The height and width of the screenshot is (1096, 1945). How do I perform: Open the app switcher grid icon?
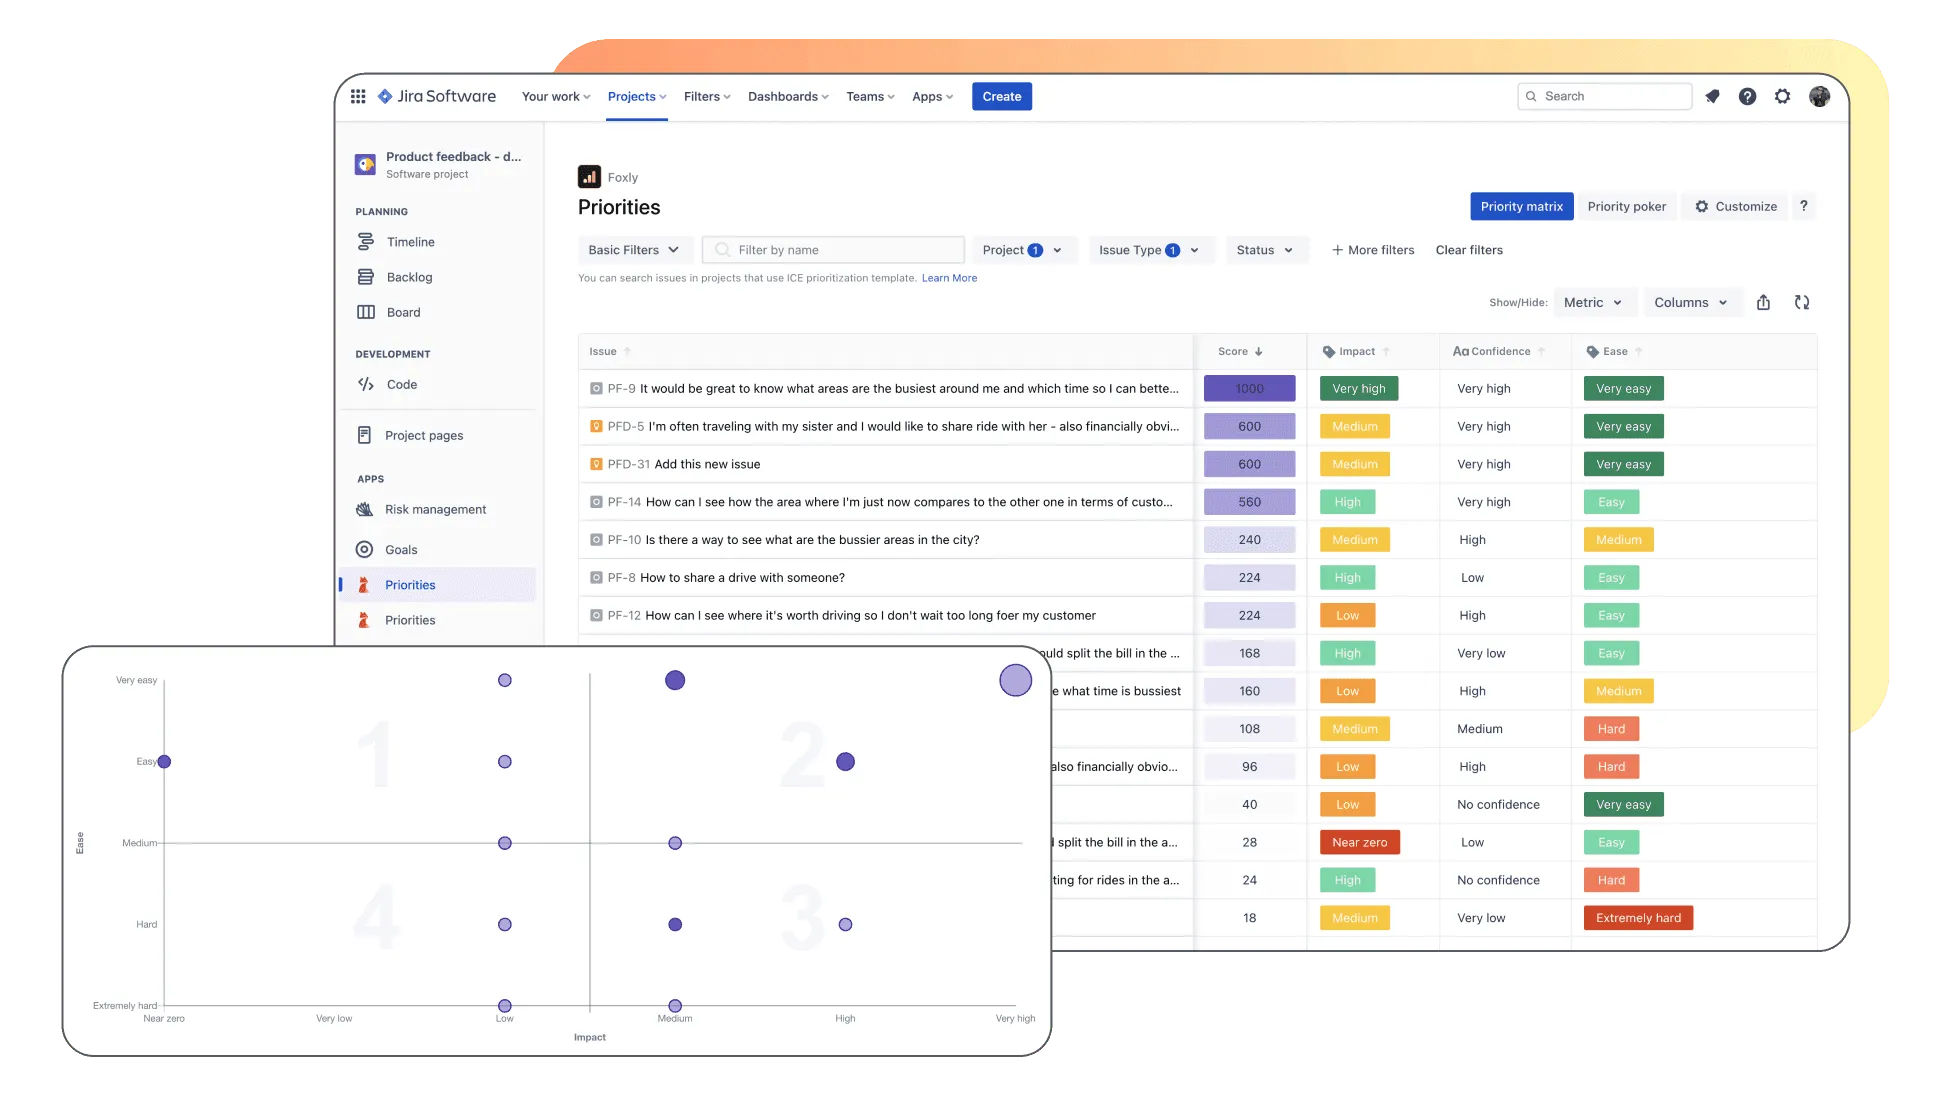(x=358, y=96)
